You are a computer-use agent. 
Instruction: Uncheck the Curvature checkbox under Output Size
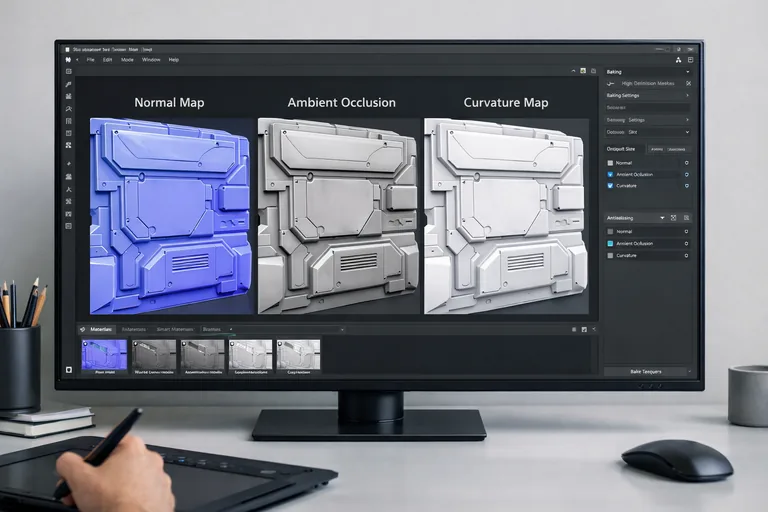[x=611, y=186]
